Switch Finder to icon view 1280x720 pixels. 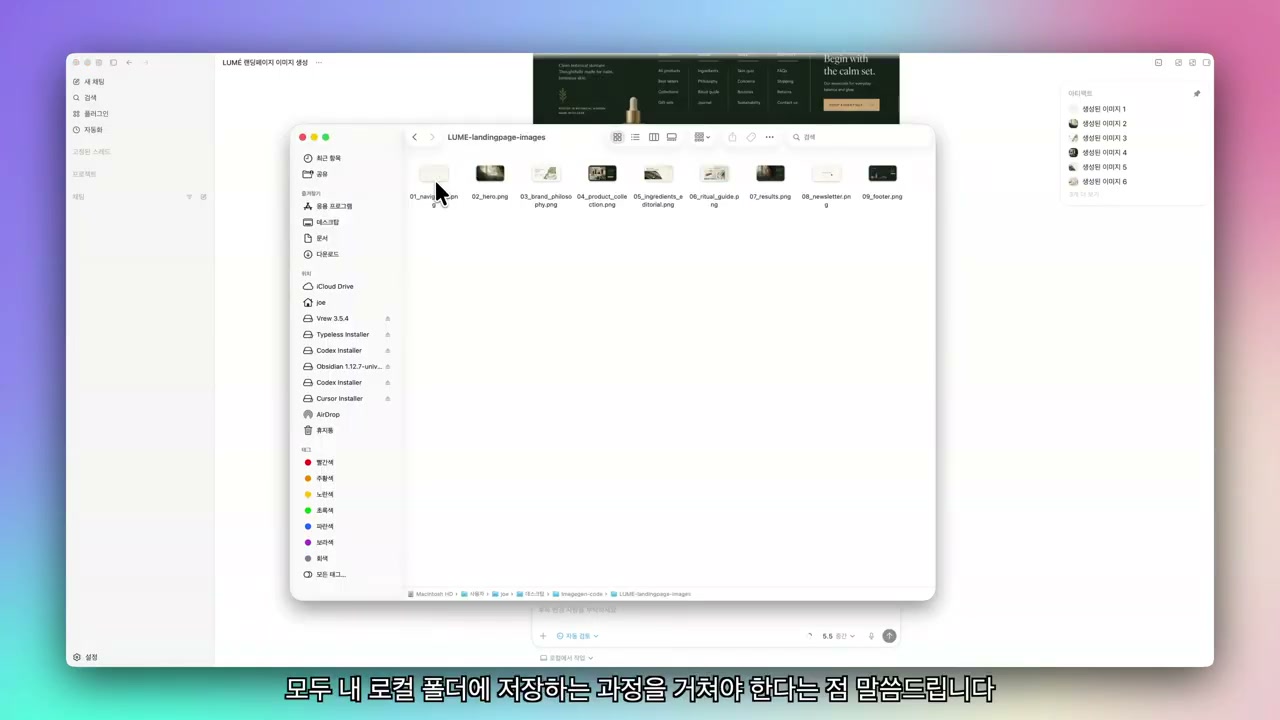pos(617,137)
